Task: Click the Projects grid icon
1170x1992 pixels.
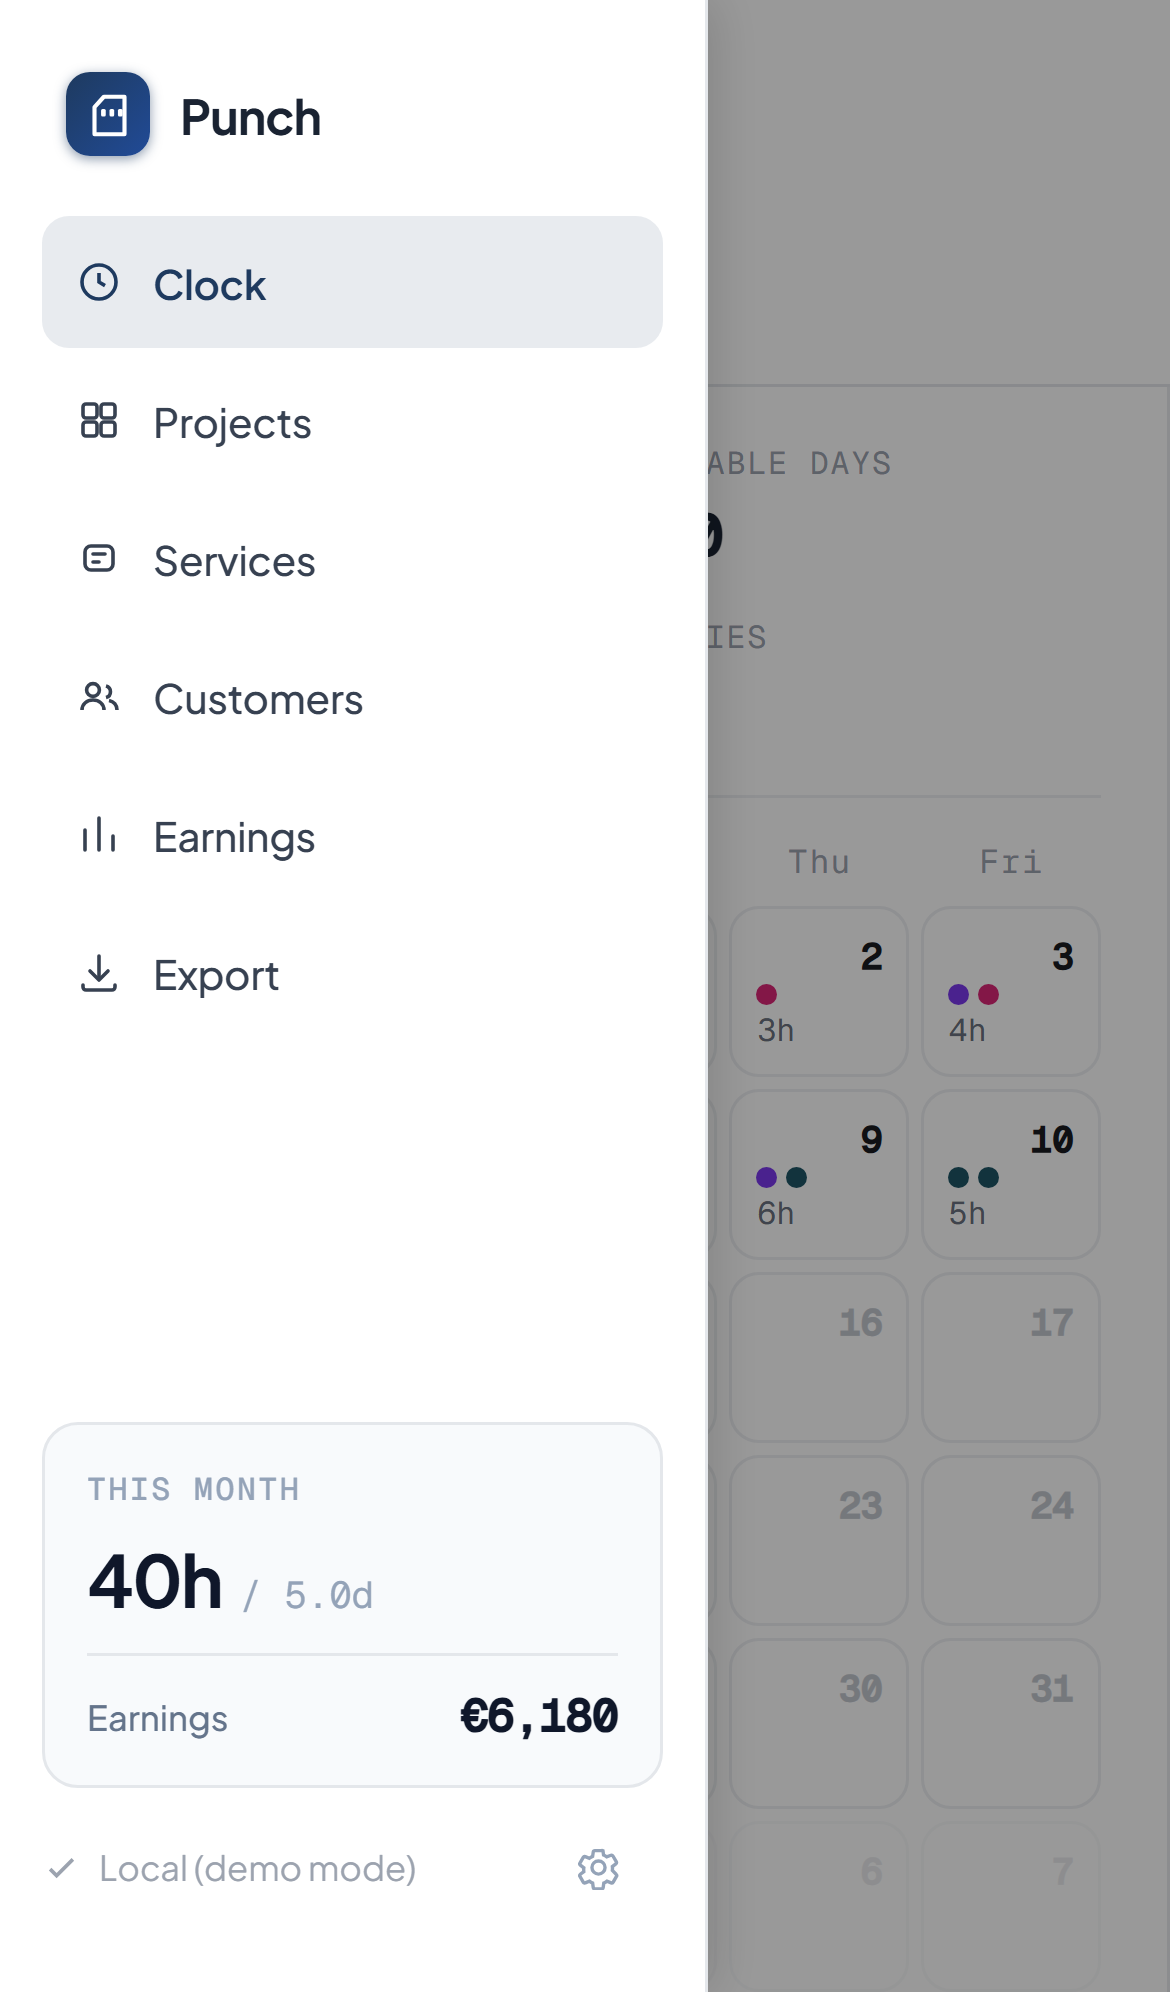Action: coord(99,420)
